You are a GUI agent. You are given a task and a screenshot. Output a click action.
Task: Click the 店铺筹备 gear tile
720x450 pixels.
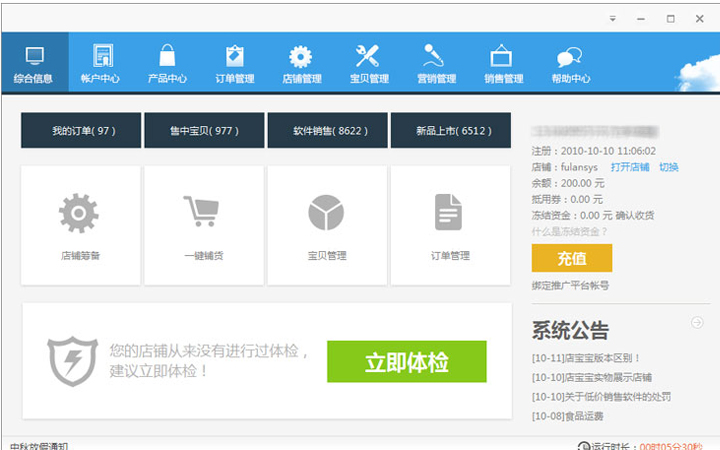coord(80,225)
